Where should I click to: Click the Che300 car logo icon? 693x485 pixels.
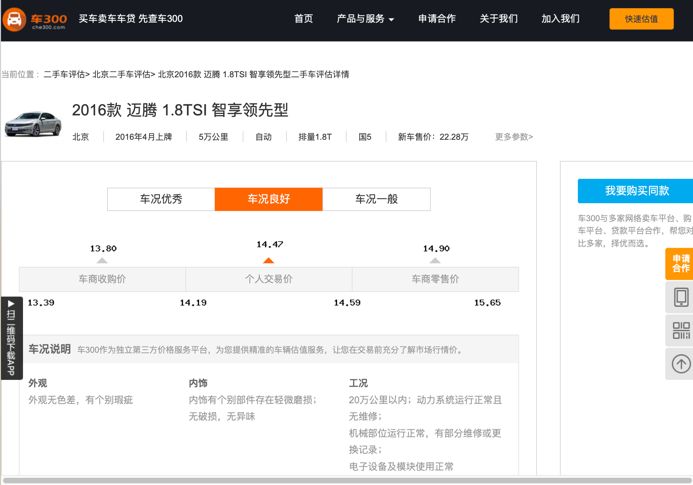point(14,19)
